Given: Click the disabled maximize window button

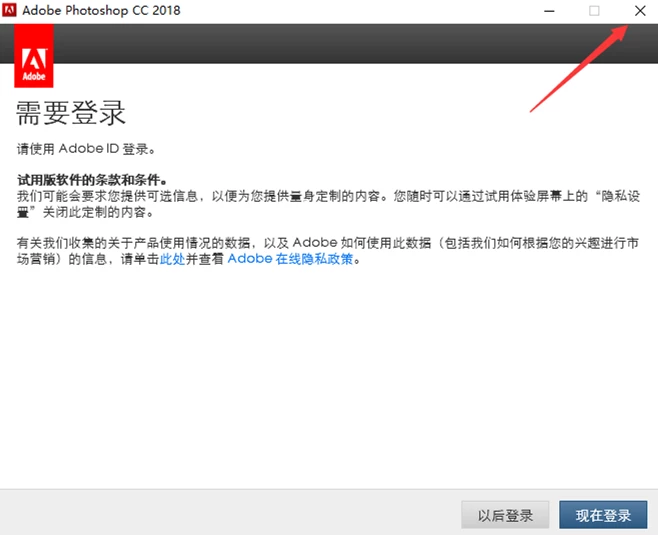Looking at the screenshot, I should tap(594, 10).
